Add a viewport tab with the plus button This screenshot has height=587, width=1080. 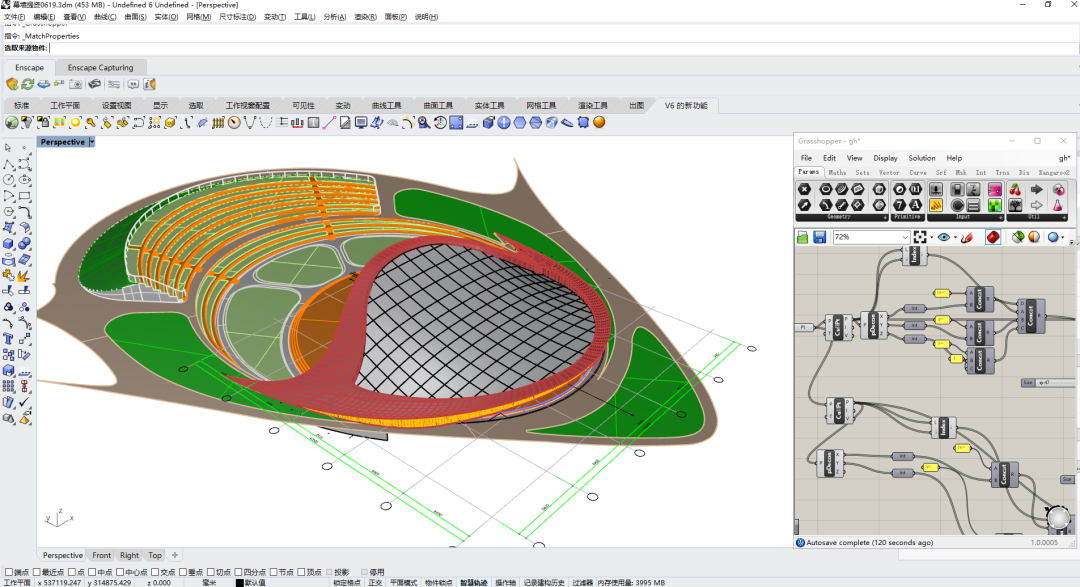(x=175, y=555)
